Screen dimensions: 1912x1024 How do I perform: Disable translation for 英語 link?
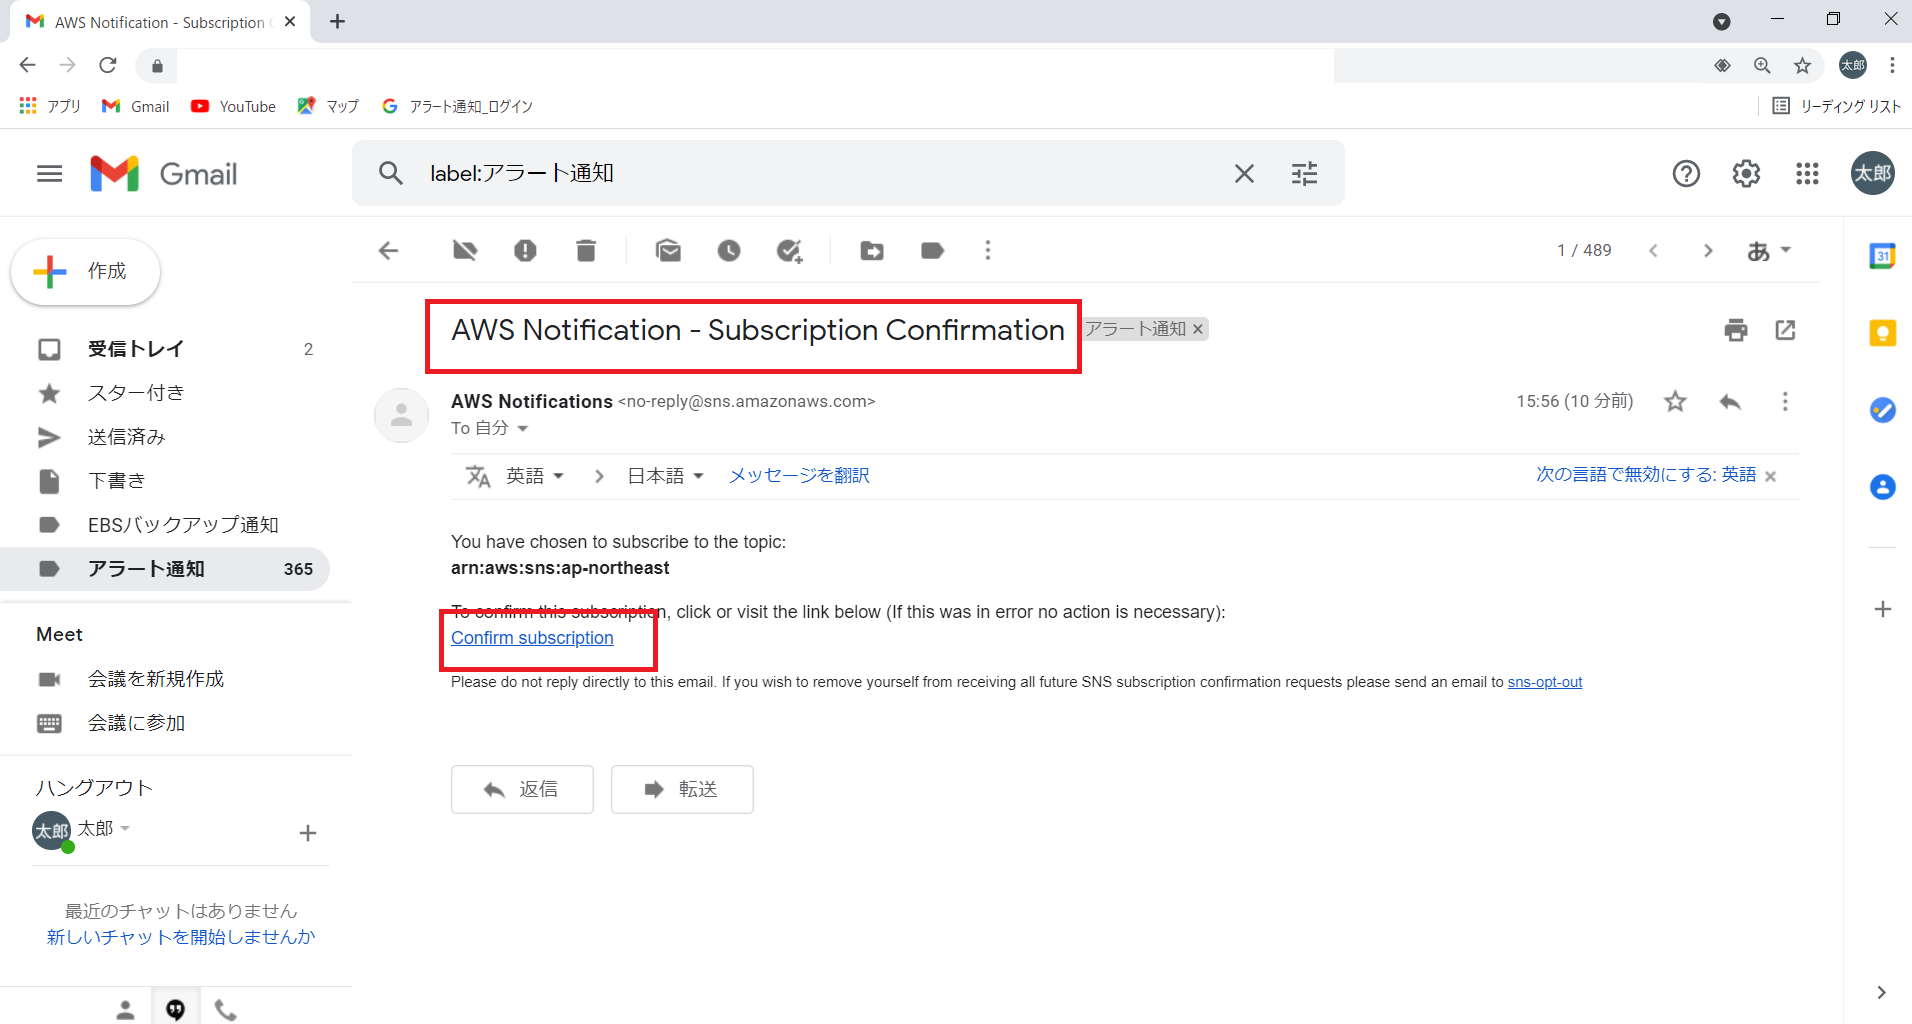point(1646,475)
